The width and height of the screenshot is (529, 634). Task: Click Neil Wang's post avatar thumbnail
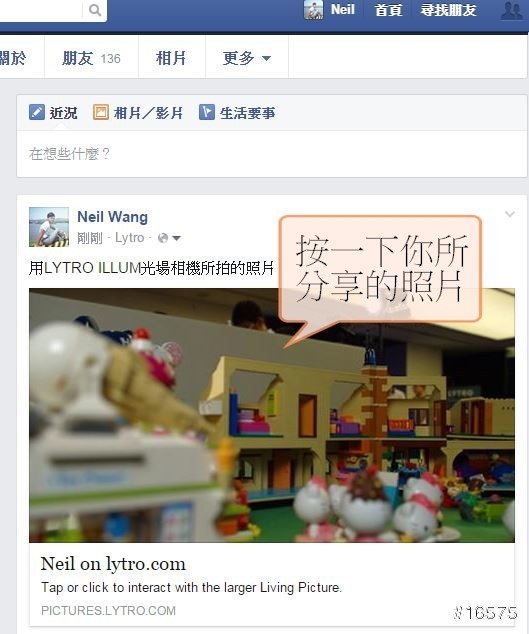click(49, 227)
